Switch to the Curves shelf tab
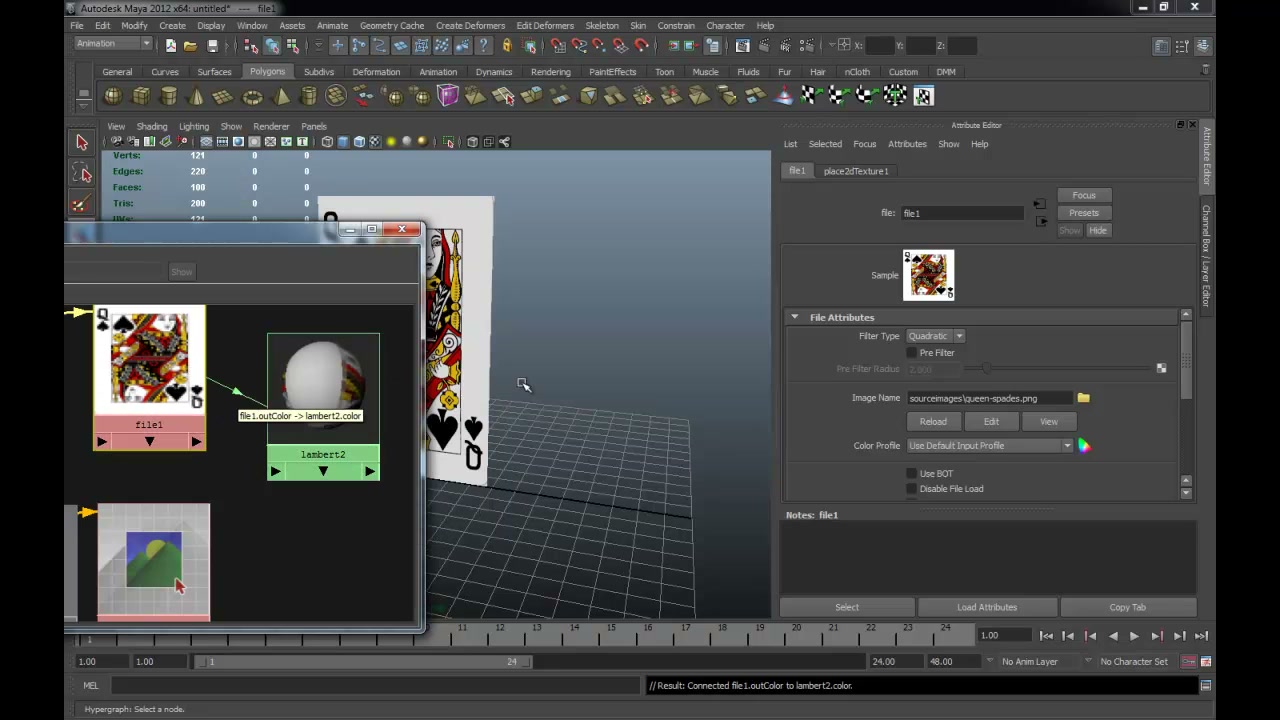The image size is (1280, 720). pyautogui.click(x=165, y=72)
